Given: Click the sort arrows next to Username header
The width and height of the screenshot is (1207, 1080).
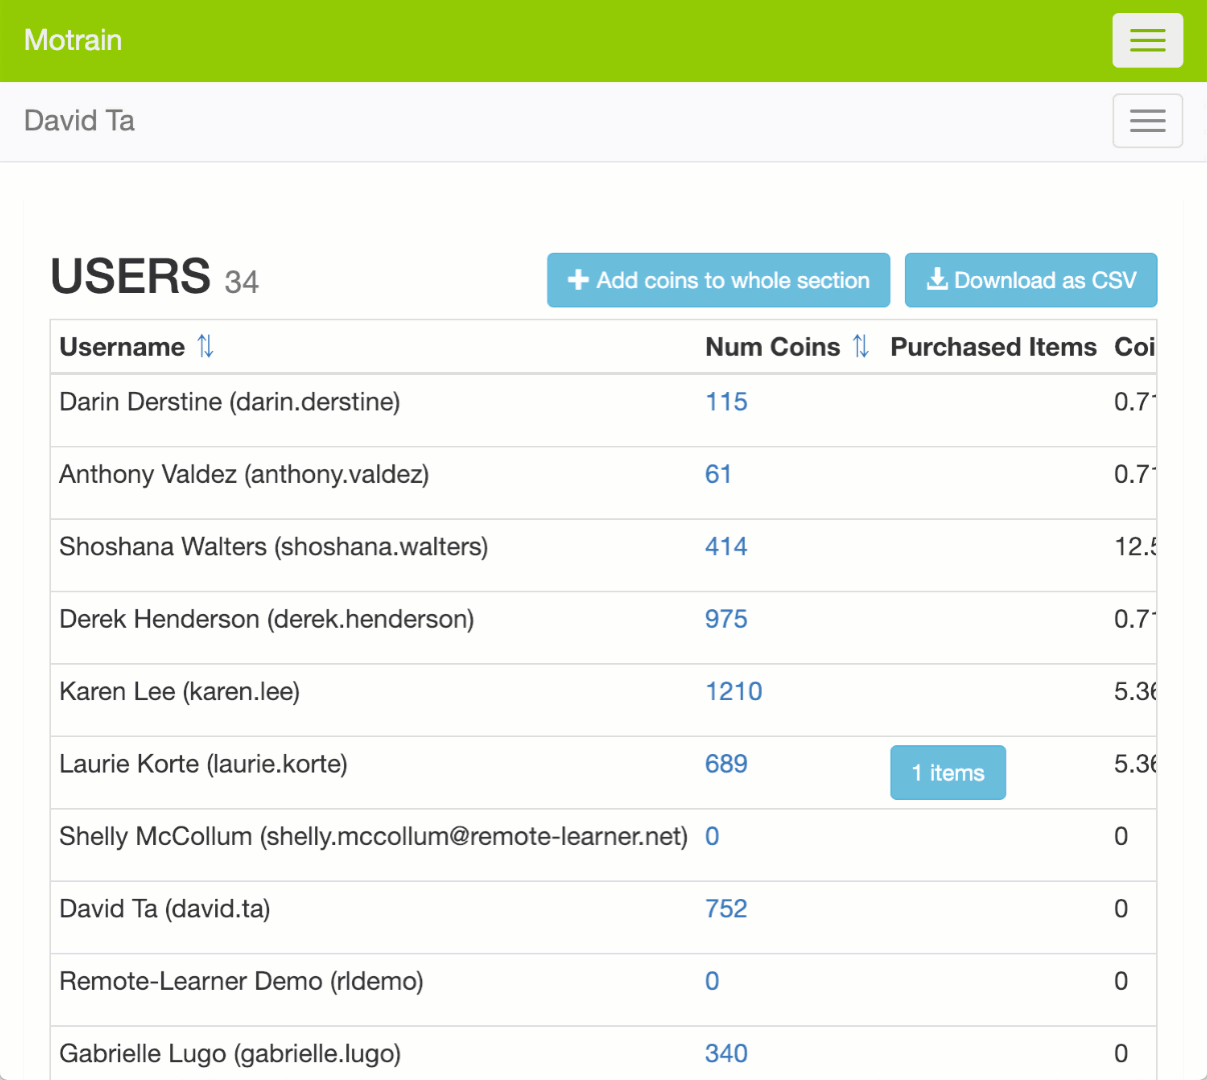Looking at the screenshot, I should point(203,345).
